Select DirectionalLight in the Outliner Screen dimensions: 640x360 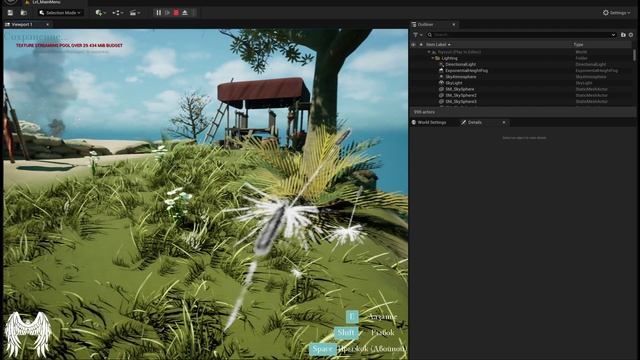[x=460, y=64]
